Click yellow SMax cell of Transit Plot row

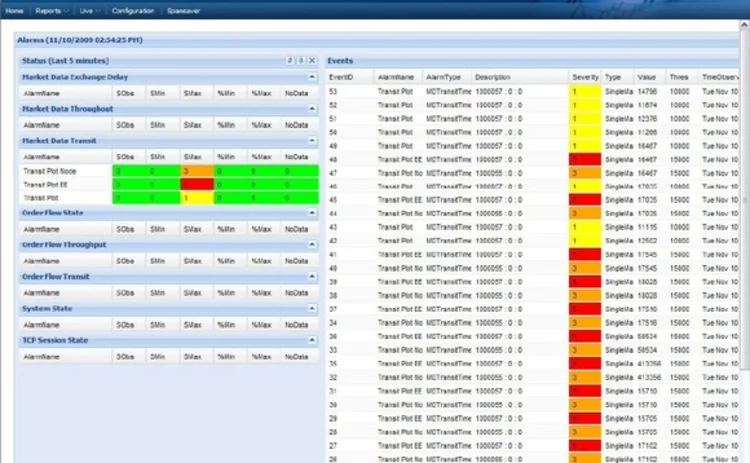[197, 198]
